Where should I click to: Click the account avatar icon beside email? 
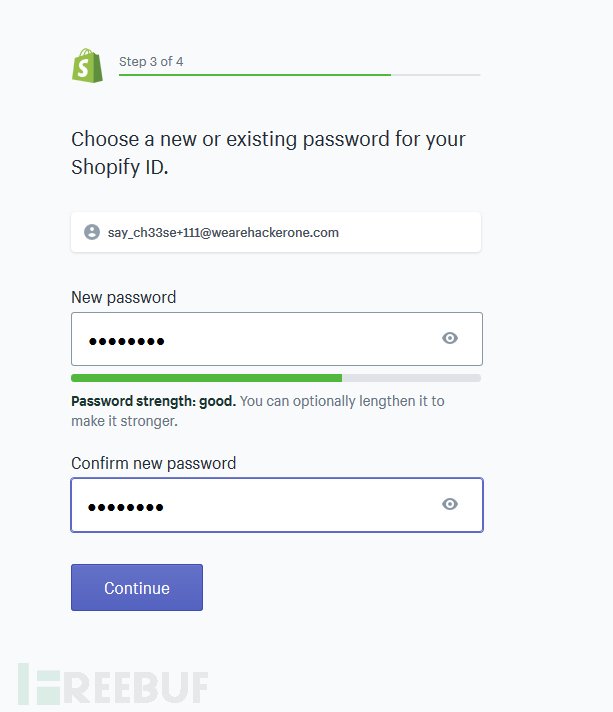(x=92, y=232)
